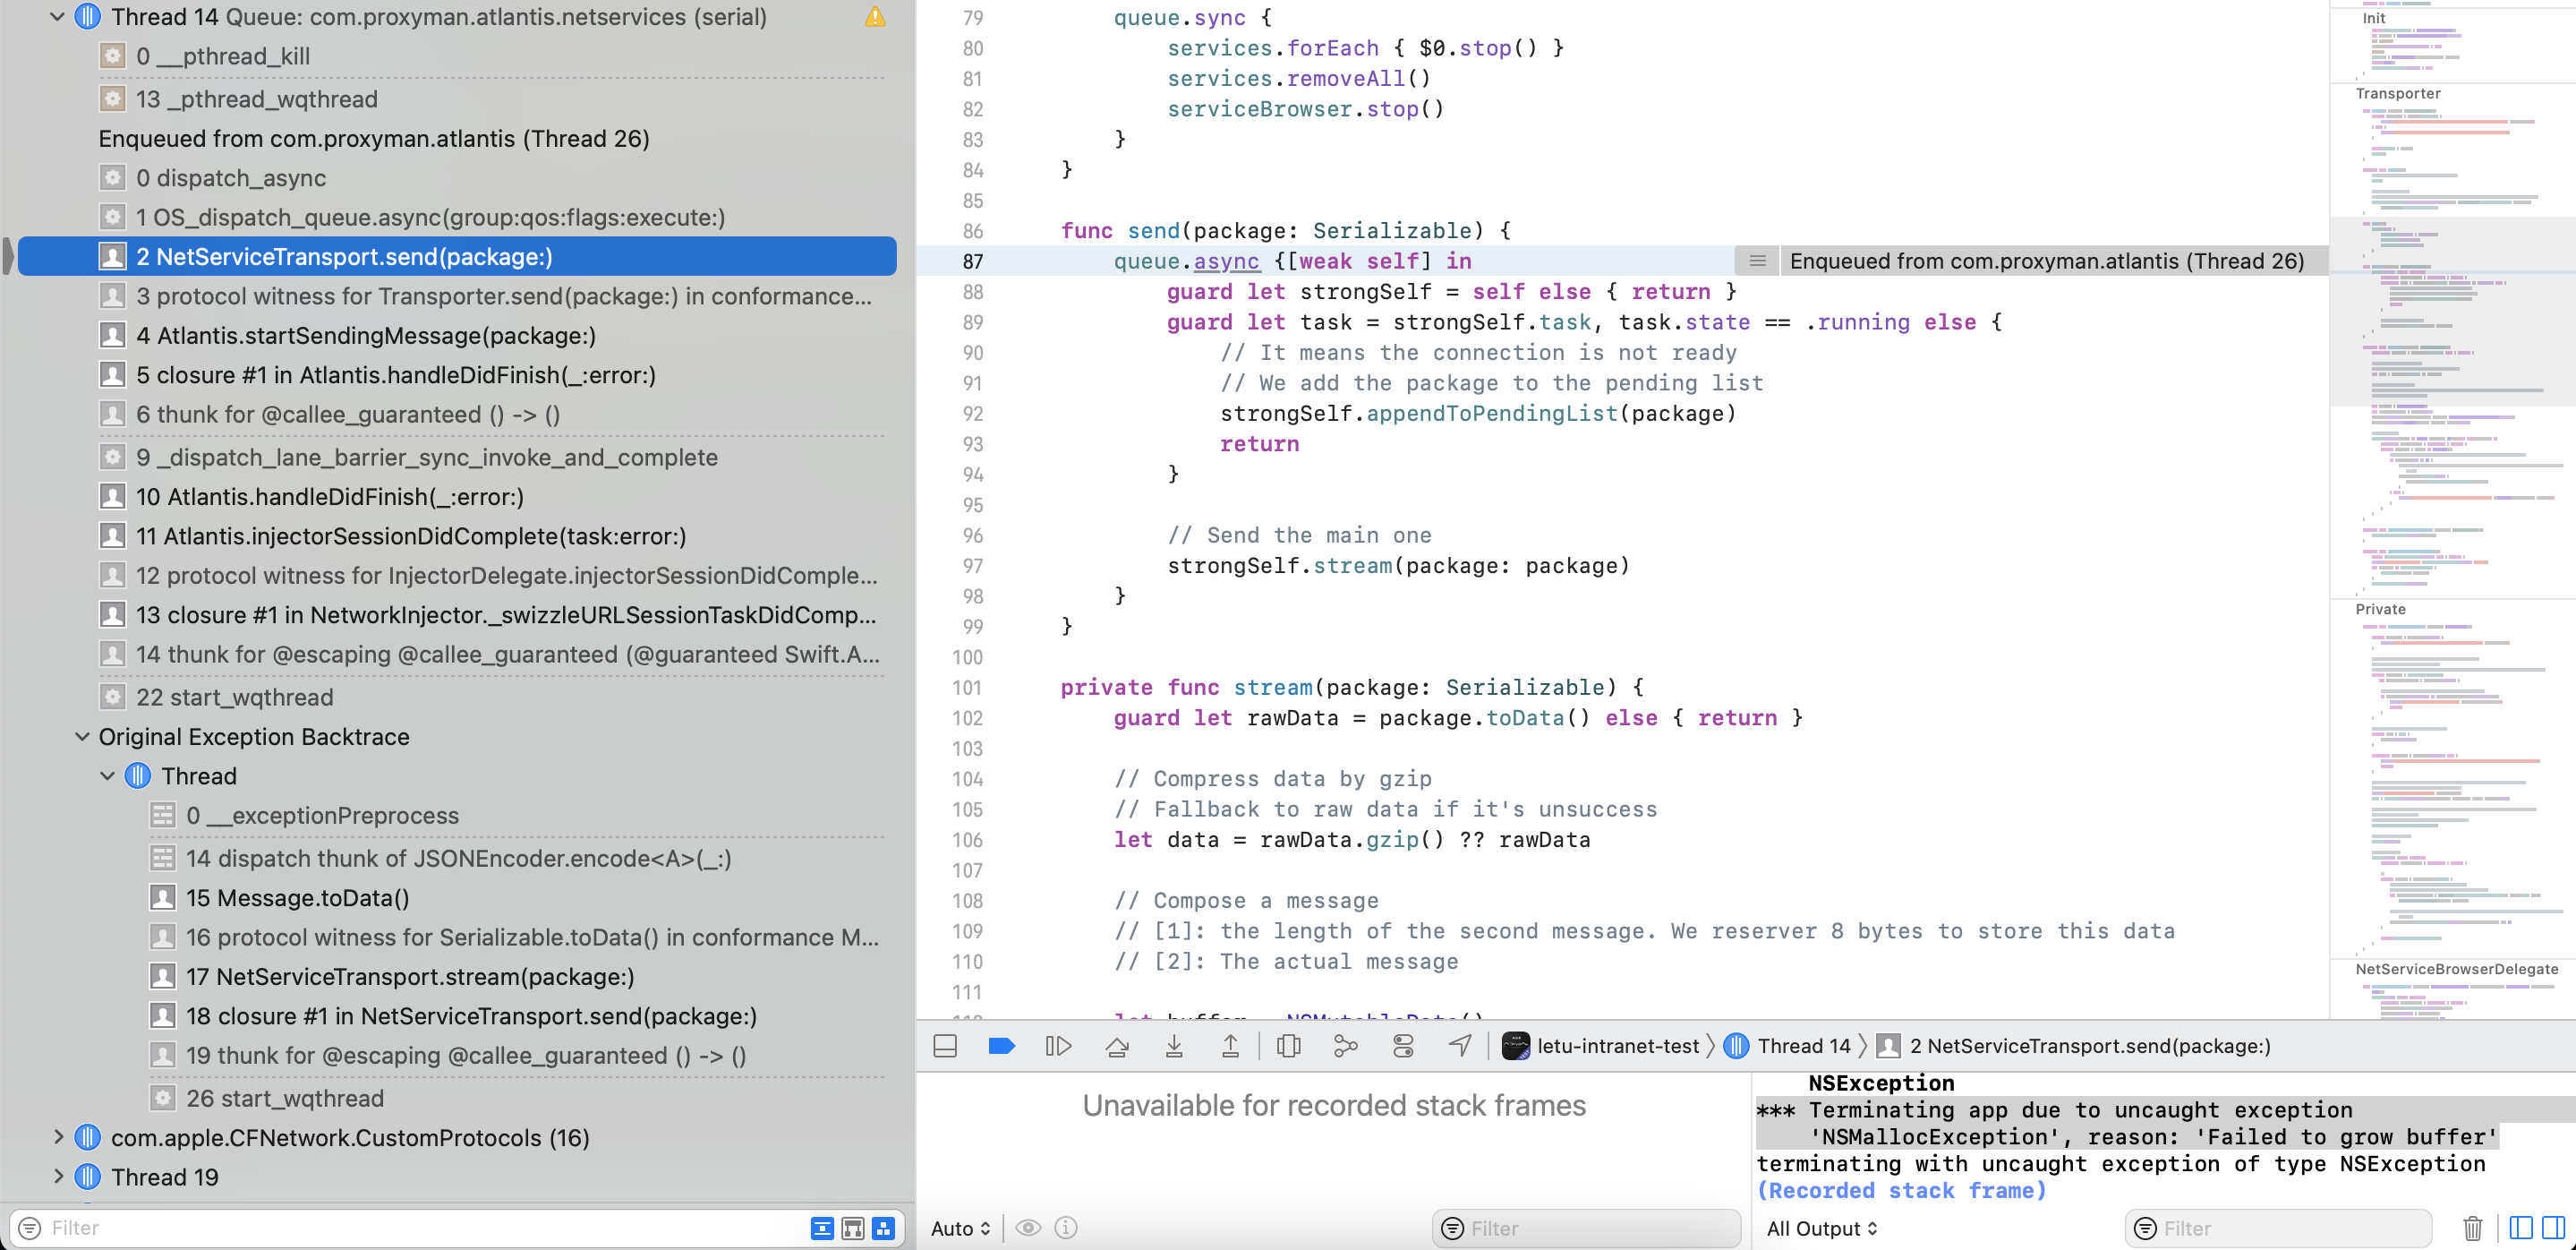Click the Enqueued from com.proxyman.atlantis banner
Screen dimensions: 2576x1250
click(2048, 261)
